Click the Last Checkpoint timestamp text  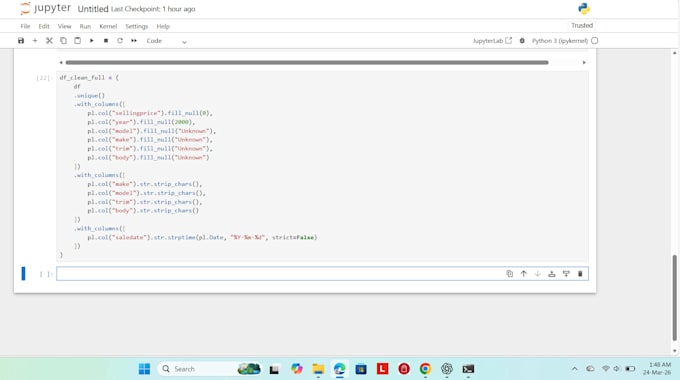pos(153,9)
